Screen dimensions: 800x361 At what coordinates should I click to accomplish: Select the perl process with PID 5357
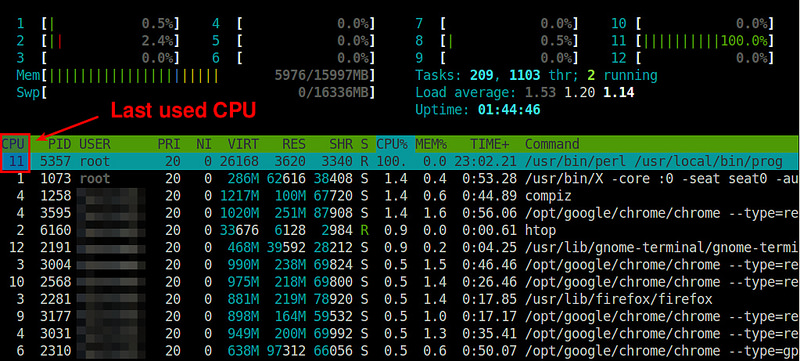pyautogui.click(x=400, y=162)
